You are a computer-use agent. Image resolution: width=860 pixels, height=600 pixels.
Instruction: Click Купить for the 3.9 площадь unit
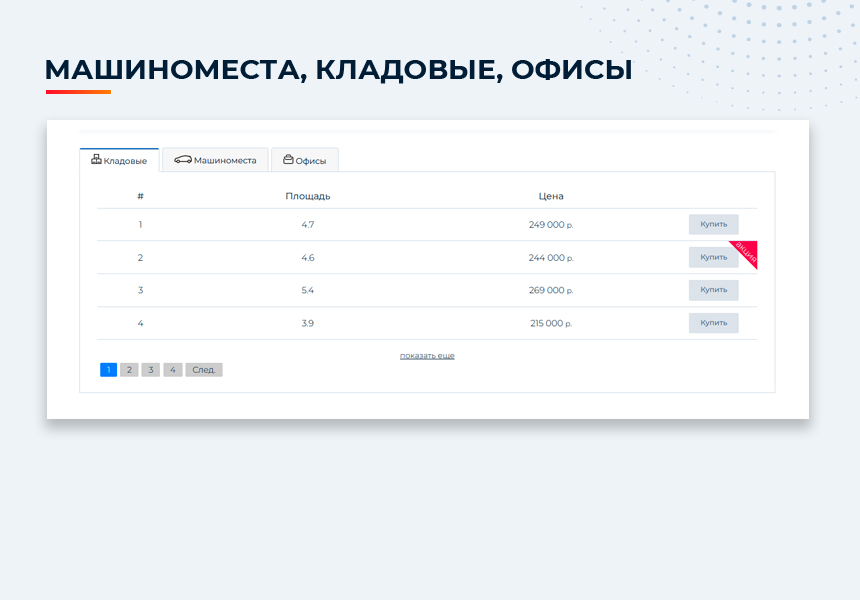712,323
